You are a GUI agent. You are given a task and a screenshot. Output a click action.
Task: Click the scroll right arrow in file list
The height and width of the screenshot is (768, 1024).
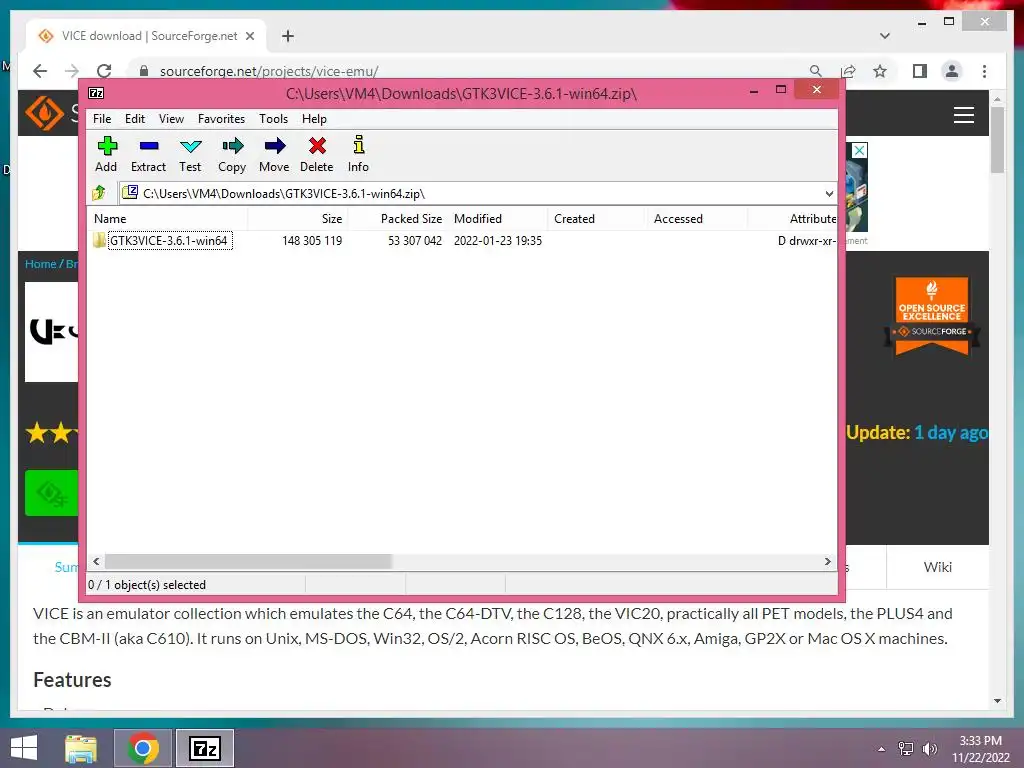click(x=828, y=562)
